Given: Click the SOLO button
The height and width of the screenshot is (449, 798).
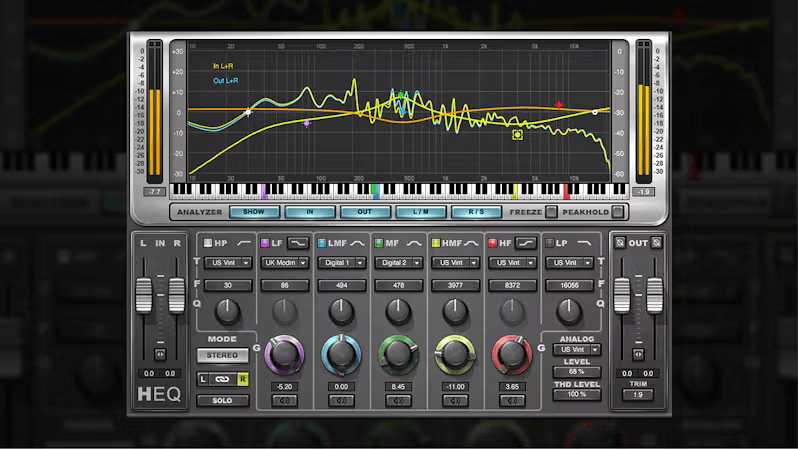Looking at the screenshot, I should [x=222, y=401].
